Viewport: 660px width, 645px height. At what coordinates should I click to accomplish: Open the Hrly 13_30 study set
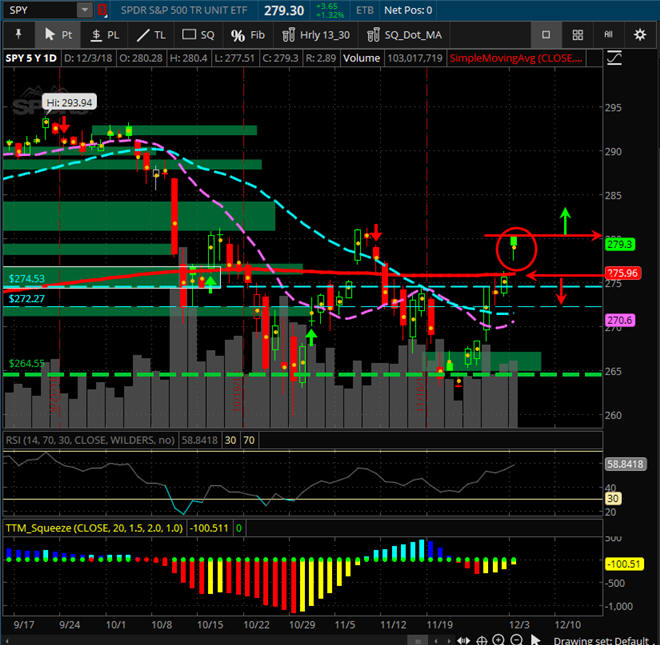point(318,35)
